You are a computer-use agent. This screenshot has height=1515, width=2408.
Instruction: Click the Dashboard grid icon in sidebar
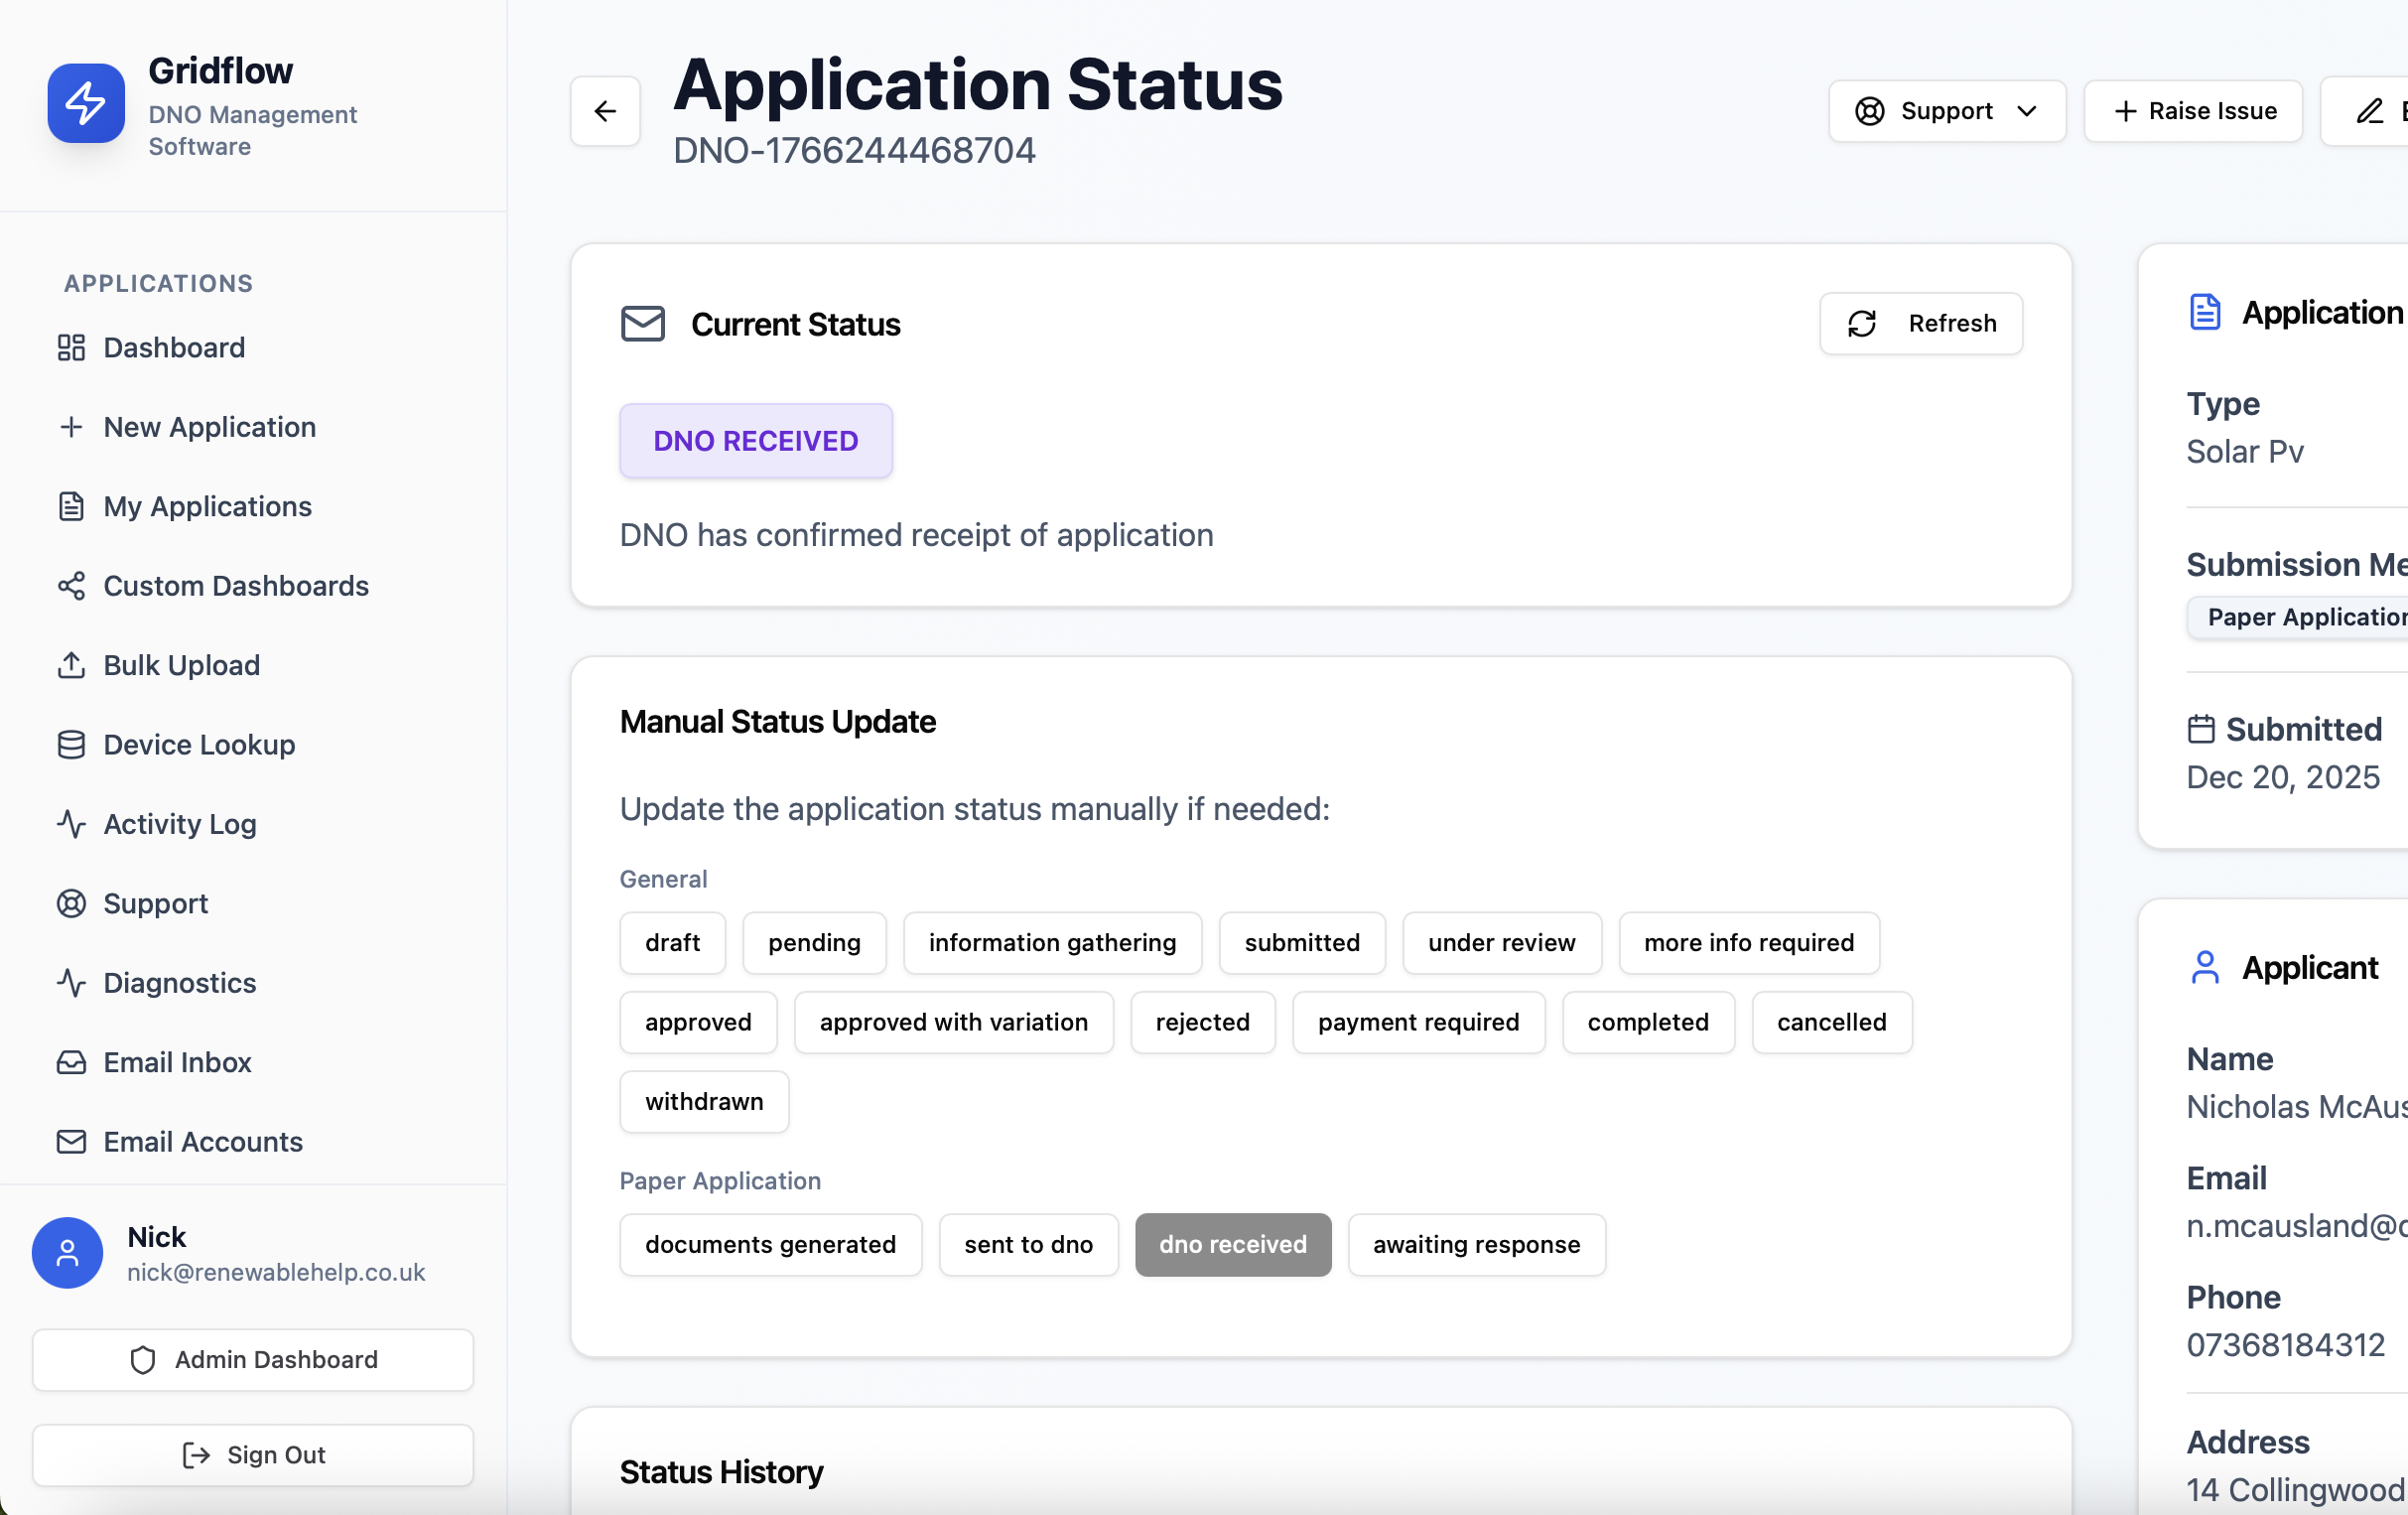[x=71, y=347]
